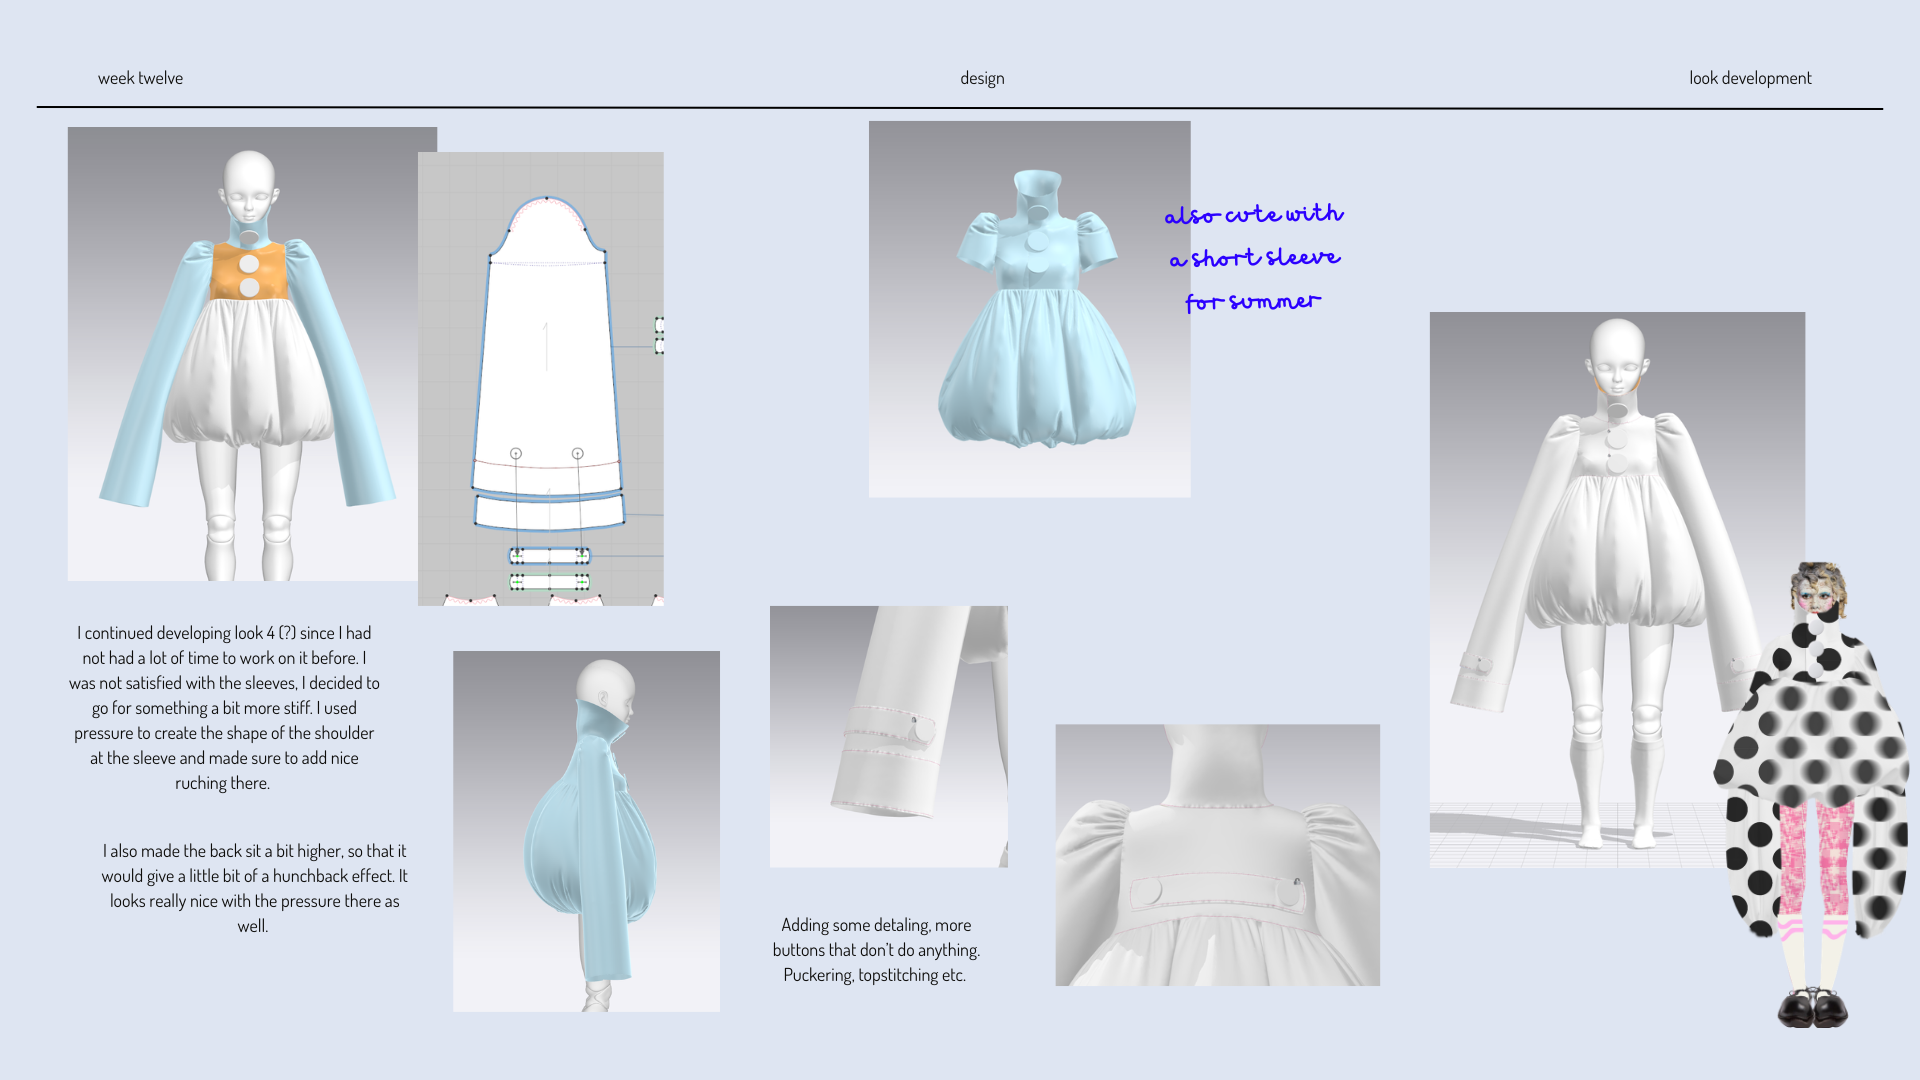Click paragraph starting 'I also made the back'

pyautogui.click(x=254, y=888)
